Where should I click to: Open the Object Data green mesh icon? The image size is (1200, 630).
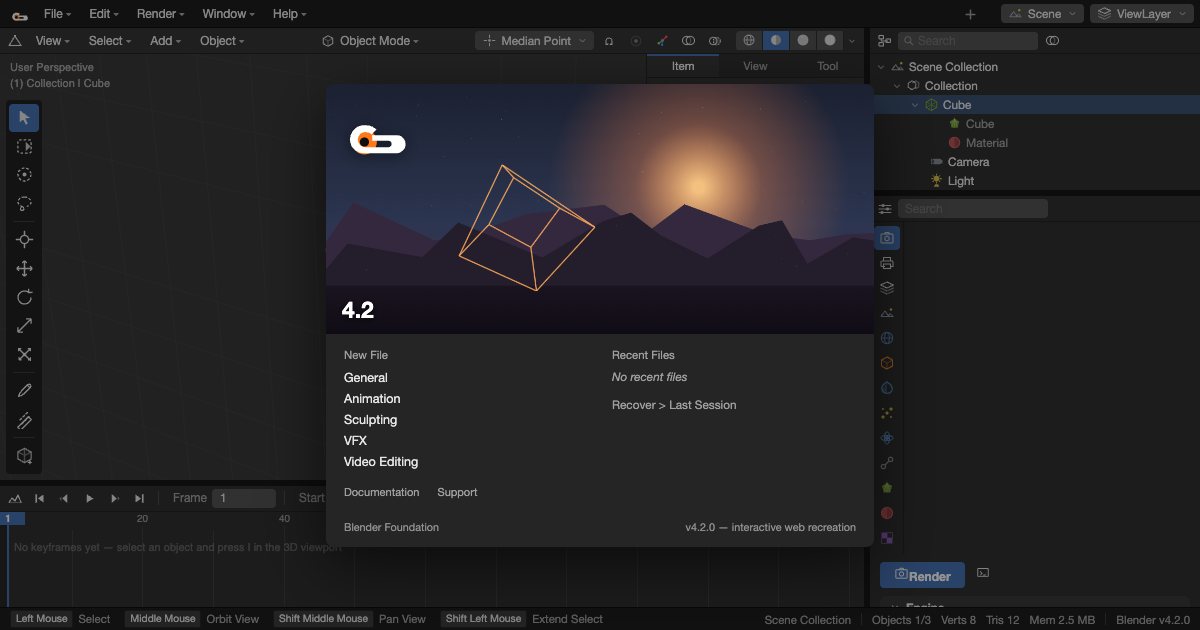coord(887,488)
